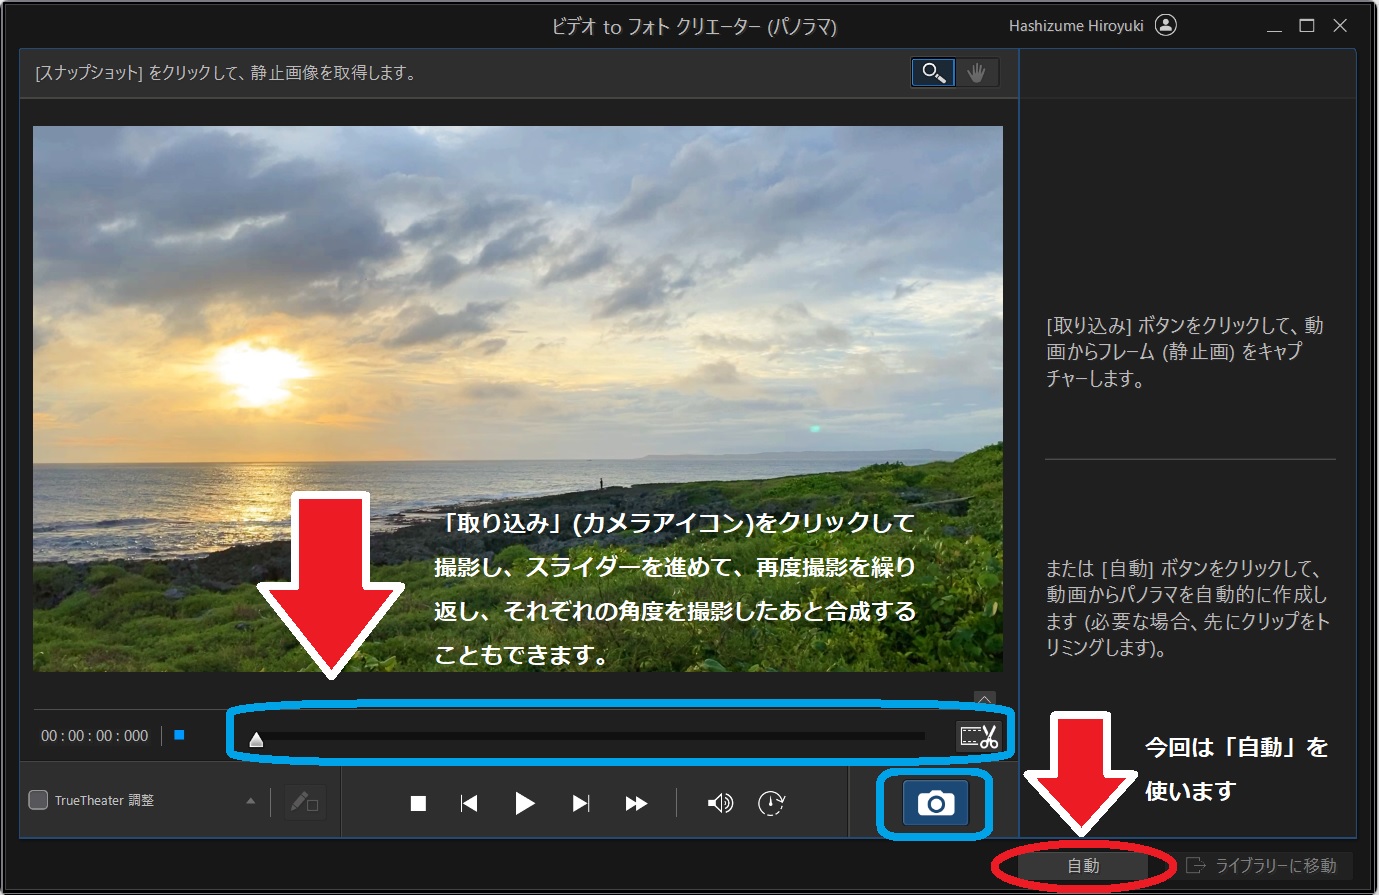Click the timecode display 00:00:00:000

click(x=94, y=736)
